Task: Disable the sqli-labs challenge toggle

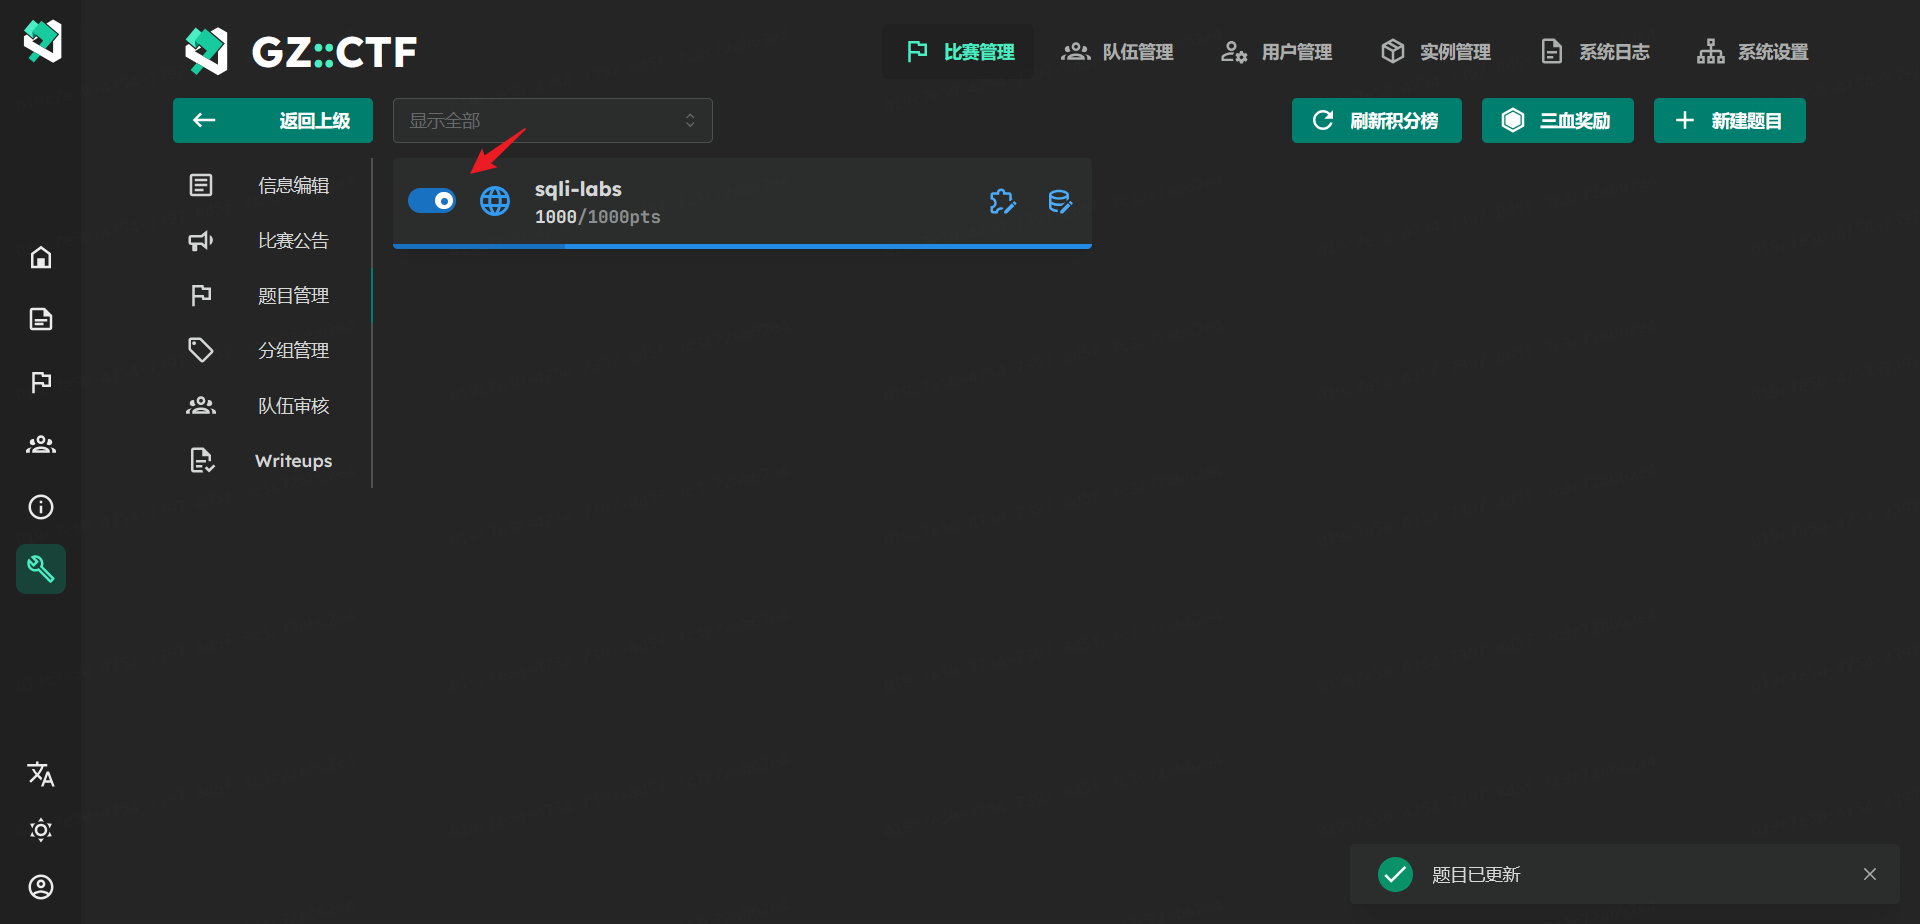Action: (x=432, y=201)
